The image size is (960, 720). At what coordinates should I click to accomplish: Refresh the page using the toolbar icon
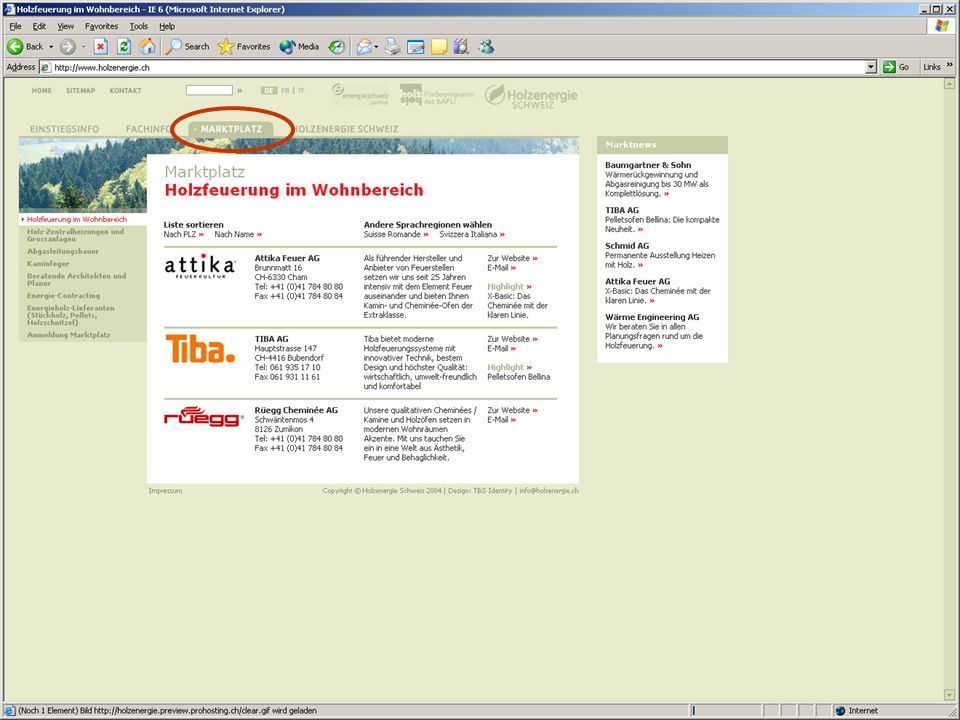pyautogui.click(x=124, y=47)
